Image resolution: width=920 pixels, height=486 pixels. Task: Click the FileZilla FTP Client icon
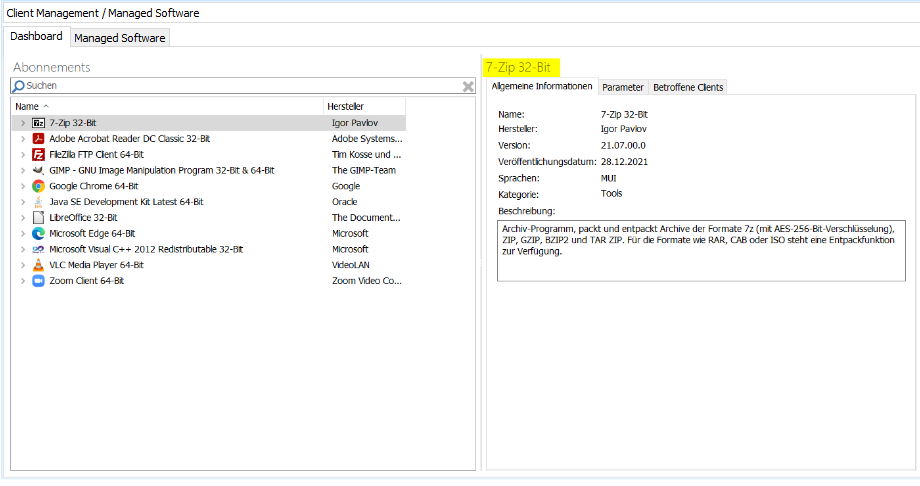click(x=38, y=155)
